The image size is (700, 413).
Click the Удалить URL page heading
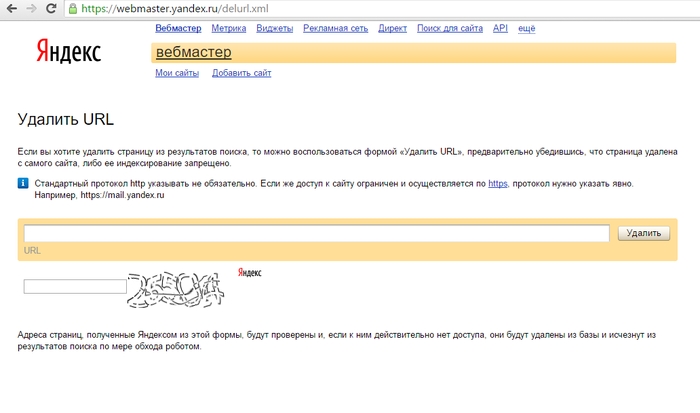tap(66, 119)
